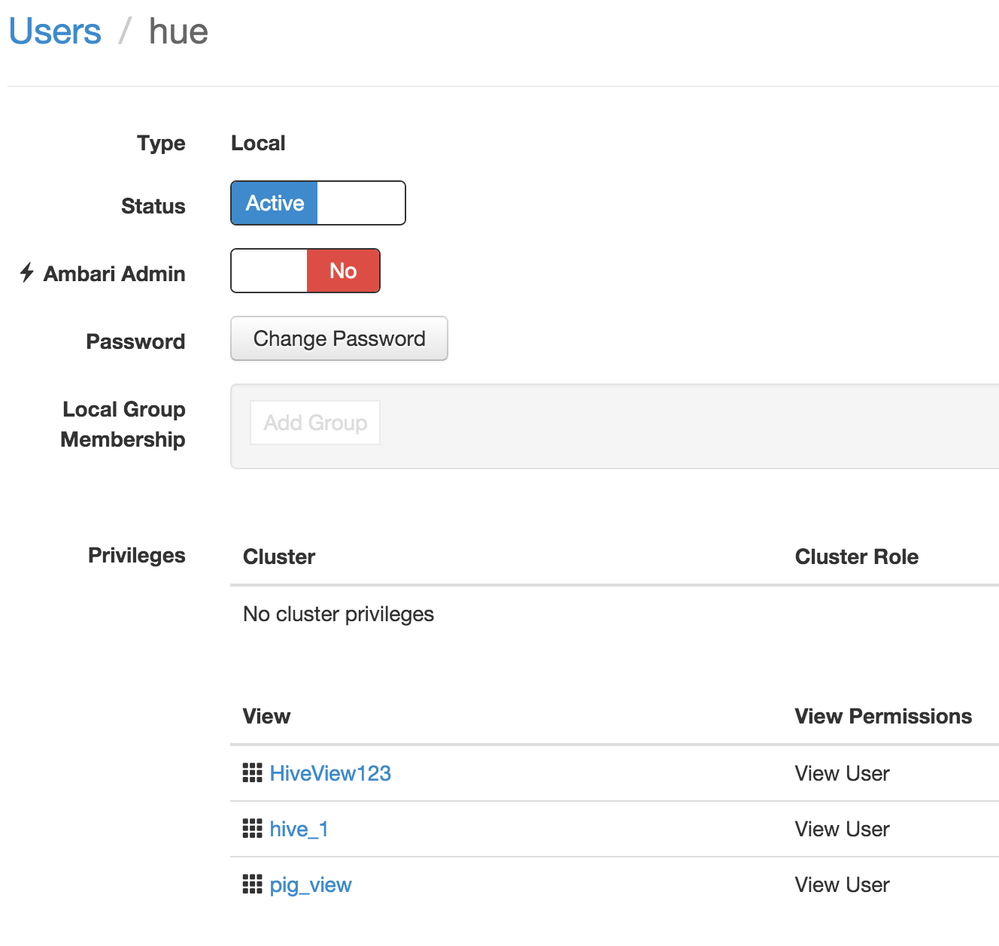Viewport: 999px width, 946px height.
Task: Open the hive_1 view link
Action: tap(299, 829)
